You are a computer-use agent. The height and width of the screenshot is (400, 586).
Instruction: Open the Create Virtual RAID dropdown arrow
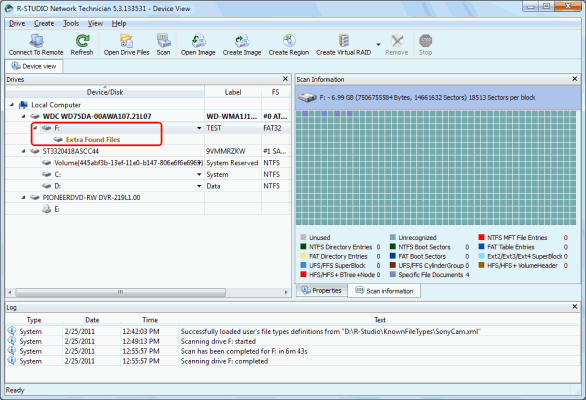coord(378,44)
